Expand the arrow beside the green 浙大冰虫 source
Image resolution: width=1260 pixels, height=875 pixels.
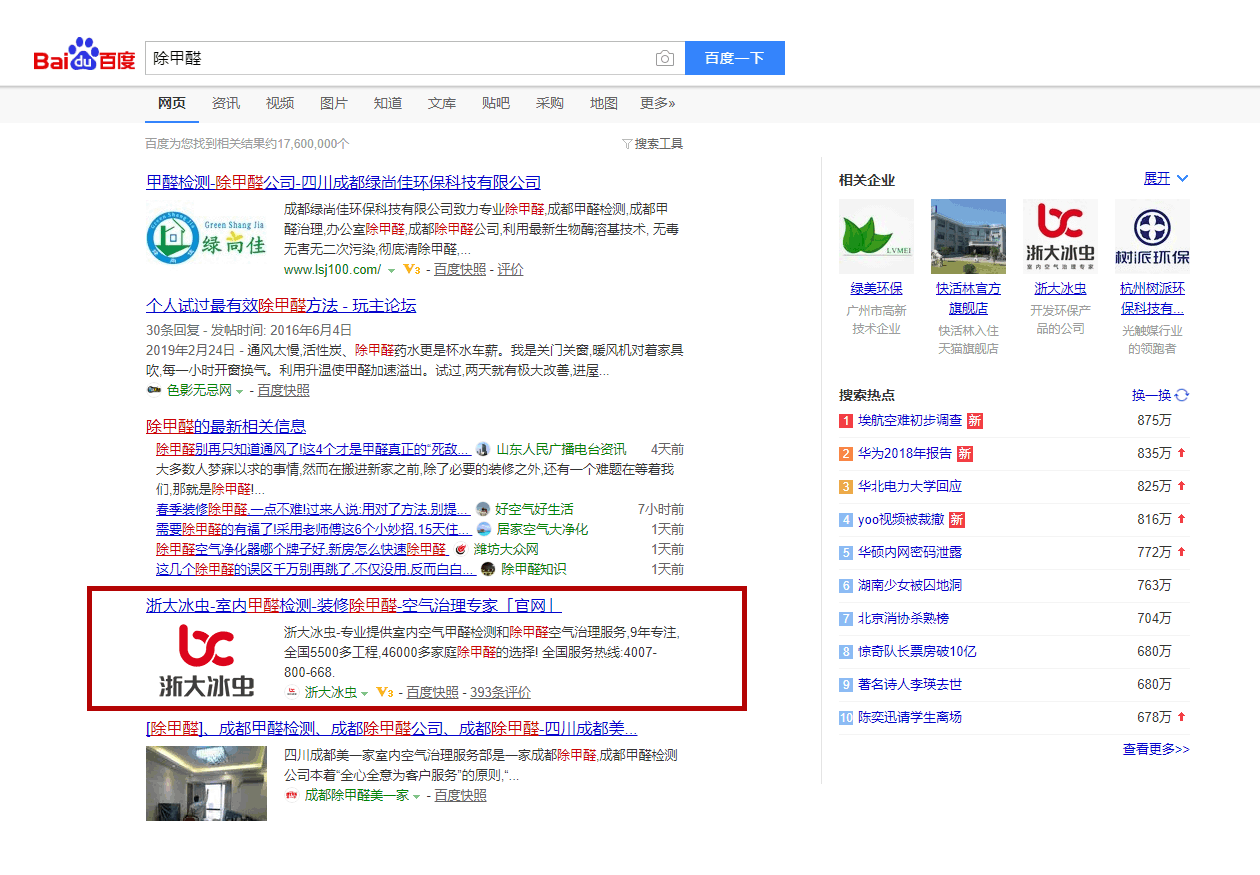pos(364,693)
